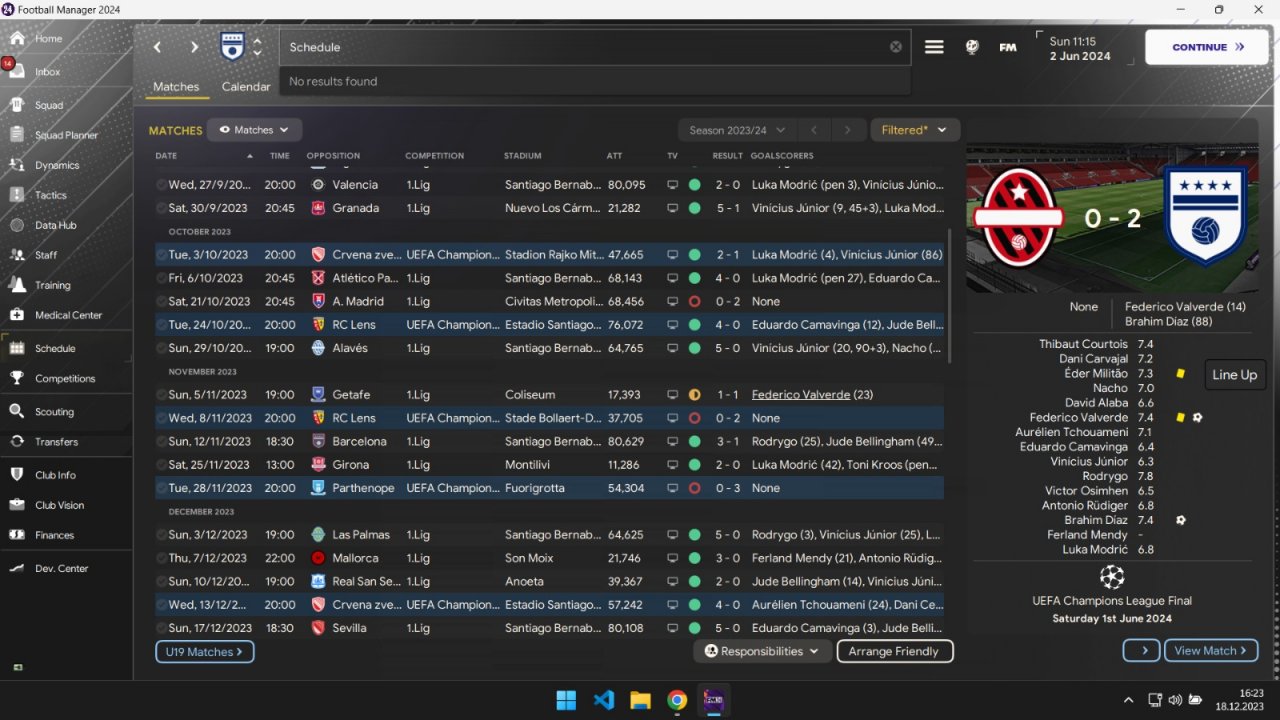
Task: Open Thibaut Courtois in the lineup list
Action: 1083,344
